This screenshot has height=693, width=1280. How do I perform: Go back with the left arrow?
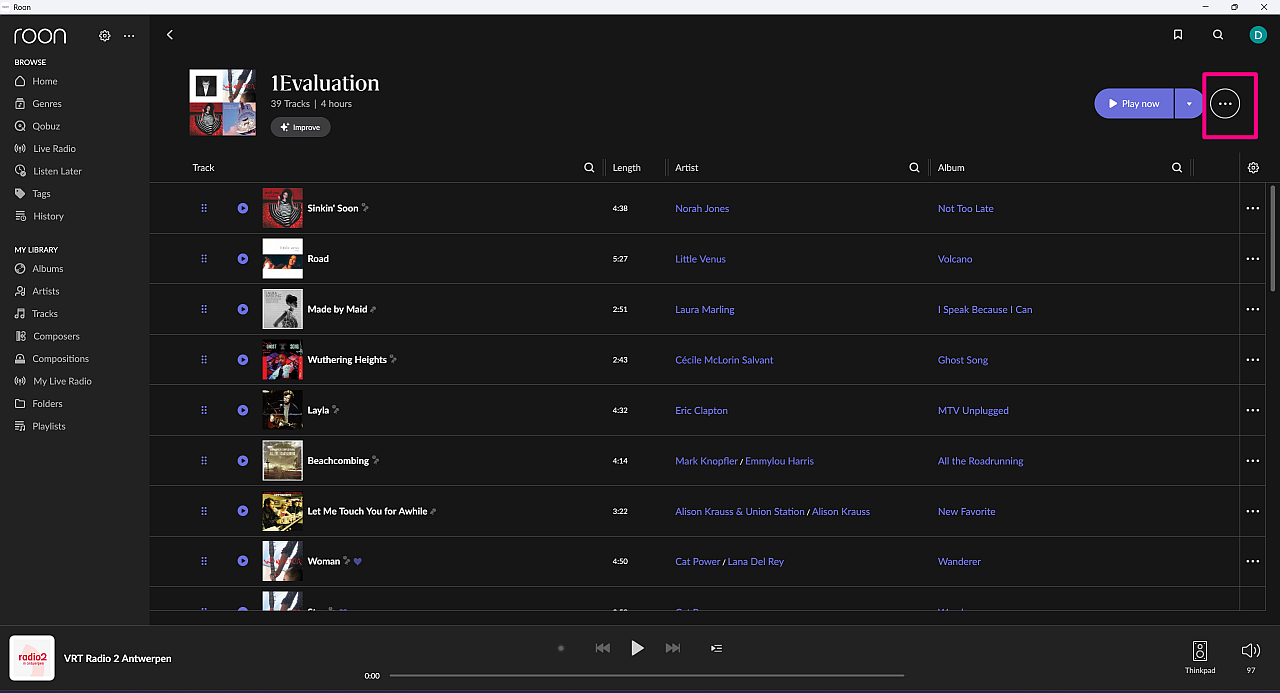point(170,35)
